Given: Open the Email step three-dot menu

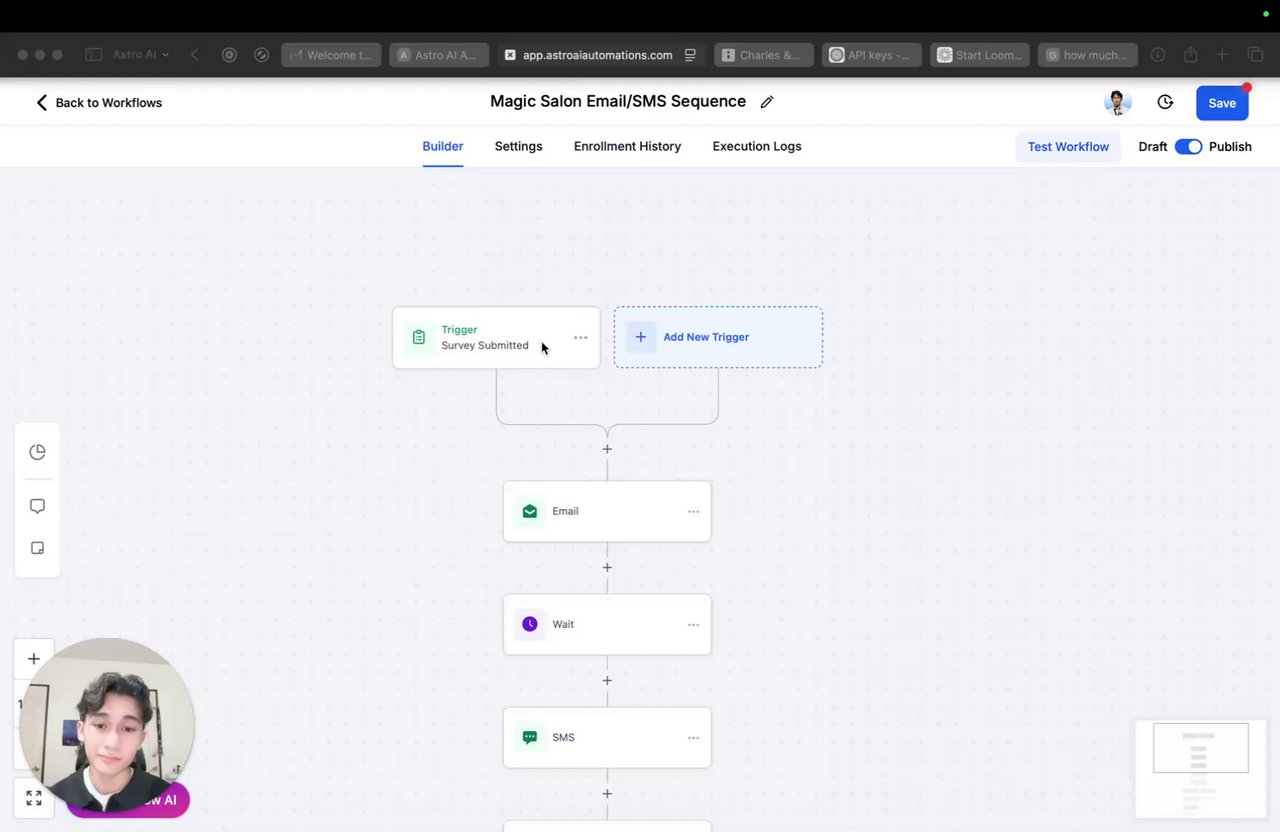Looking at the screenshot, I should coord(693,511).
